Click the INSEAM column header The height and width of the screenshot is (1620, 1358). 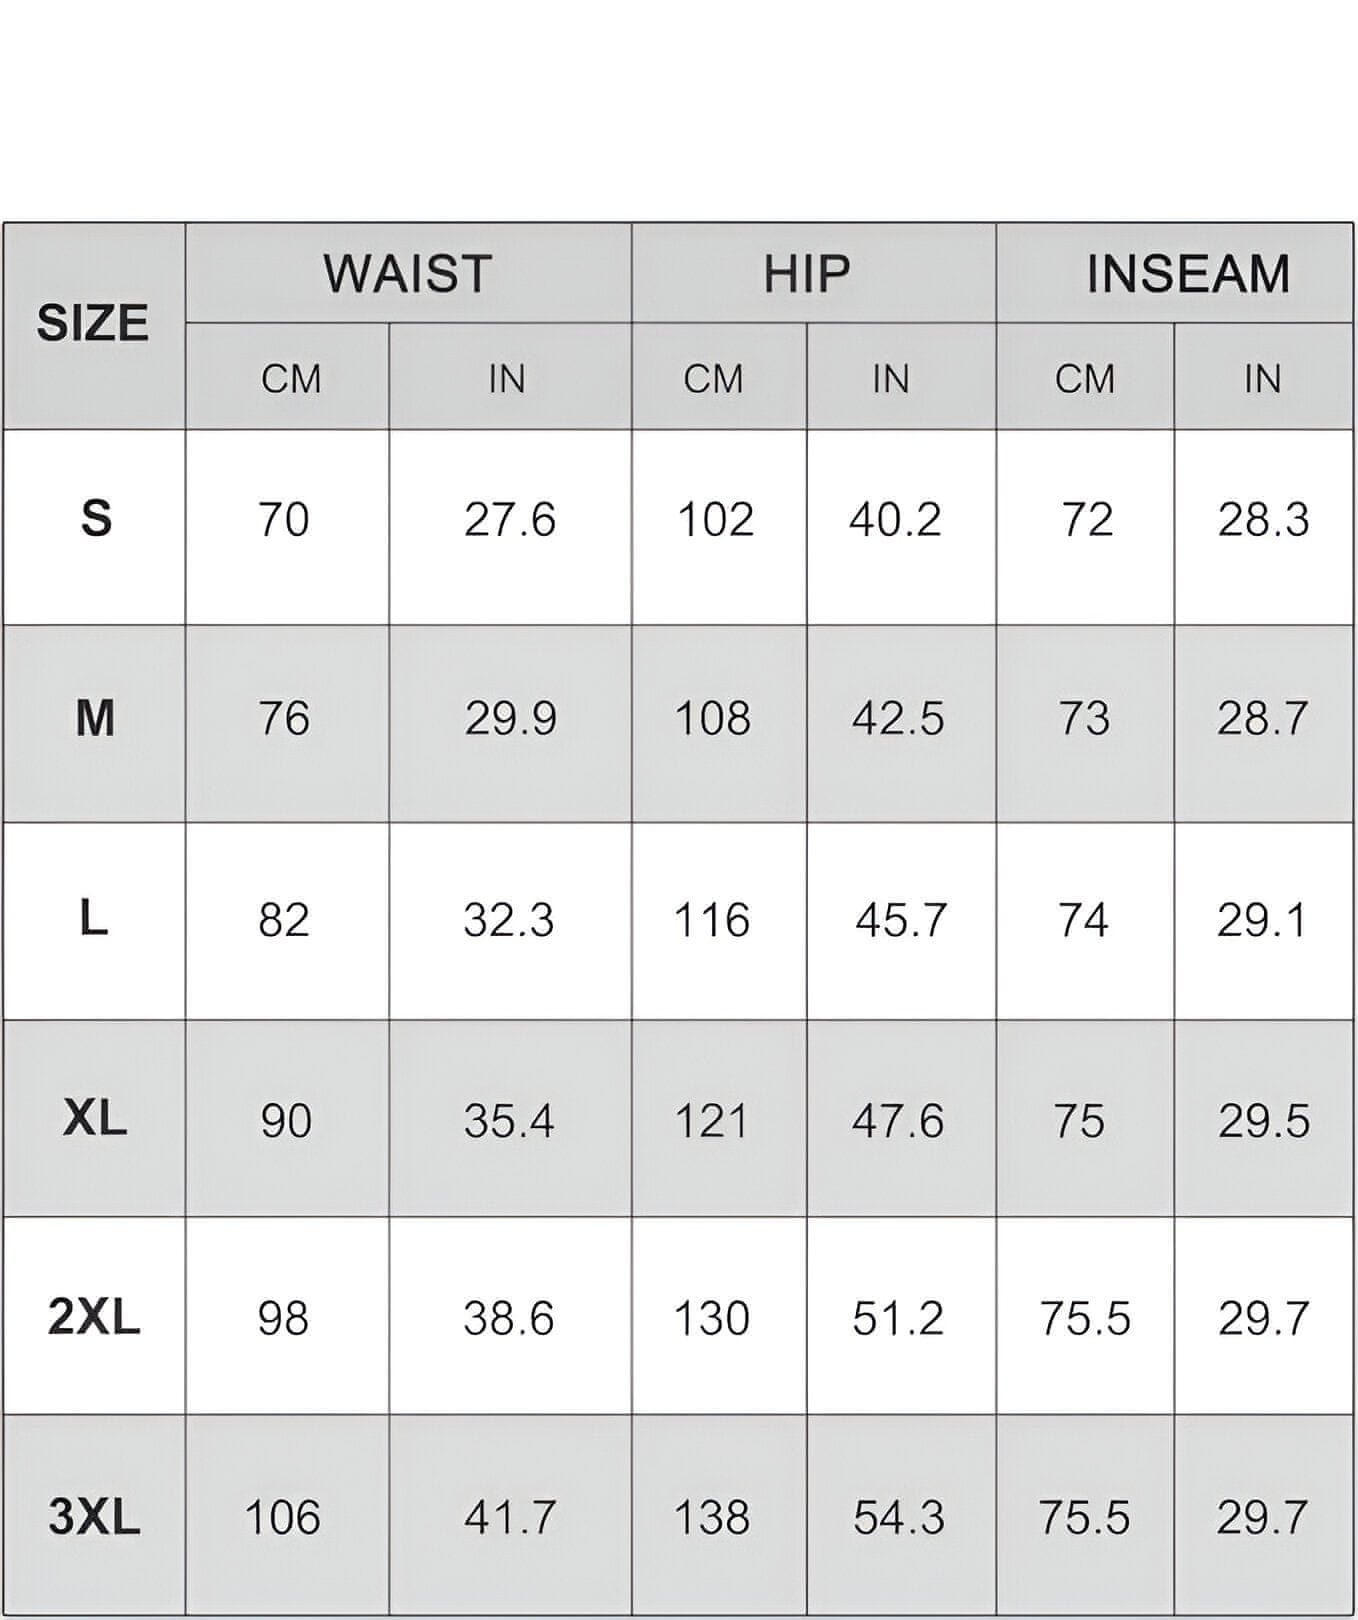point(1188,274)
